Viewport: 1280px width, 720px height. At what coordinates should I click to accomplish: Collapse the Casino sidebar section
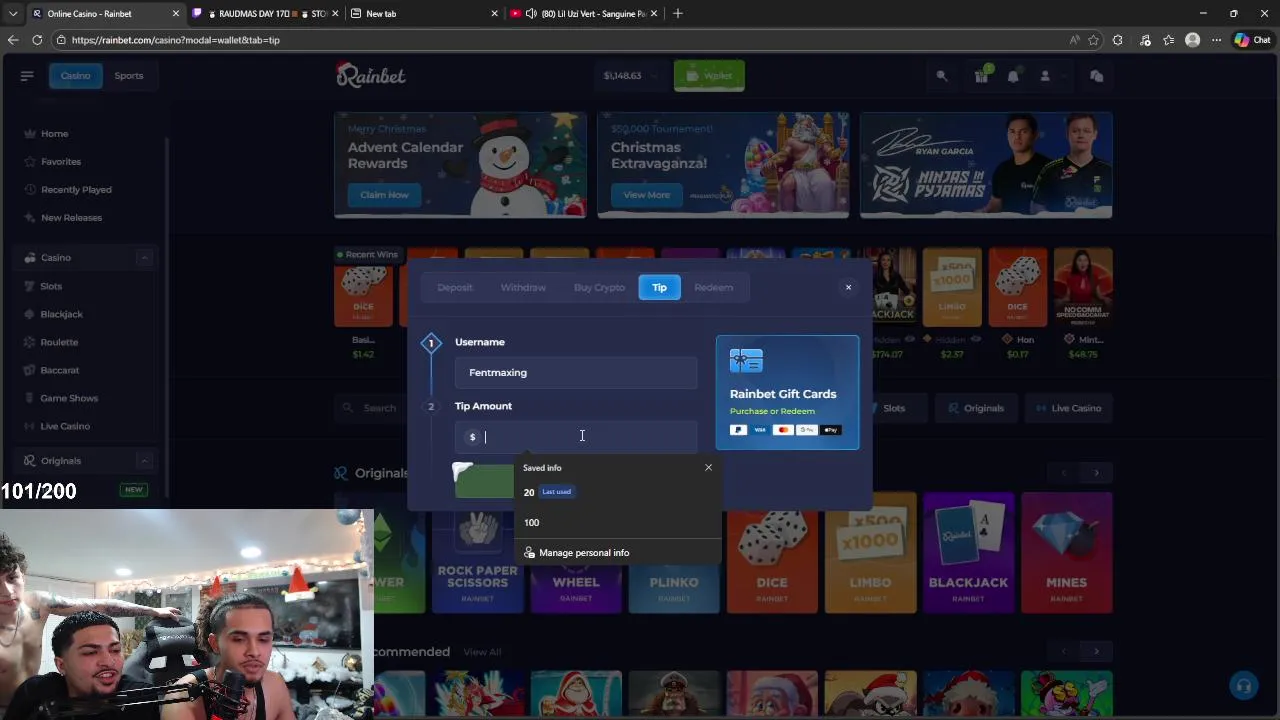(144, 258)
